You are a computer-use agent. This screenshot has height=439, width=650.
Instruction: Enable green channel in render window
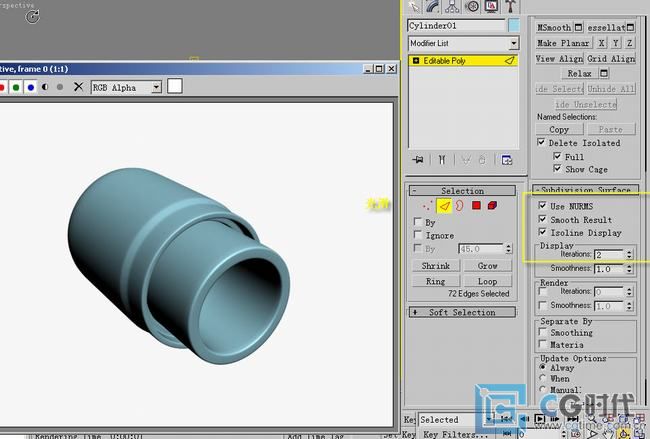16,87
